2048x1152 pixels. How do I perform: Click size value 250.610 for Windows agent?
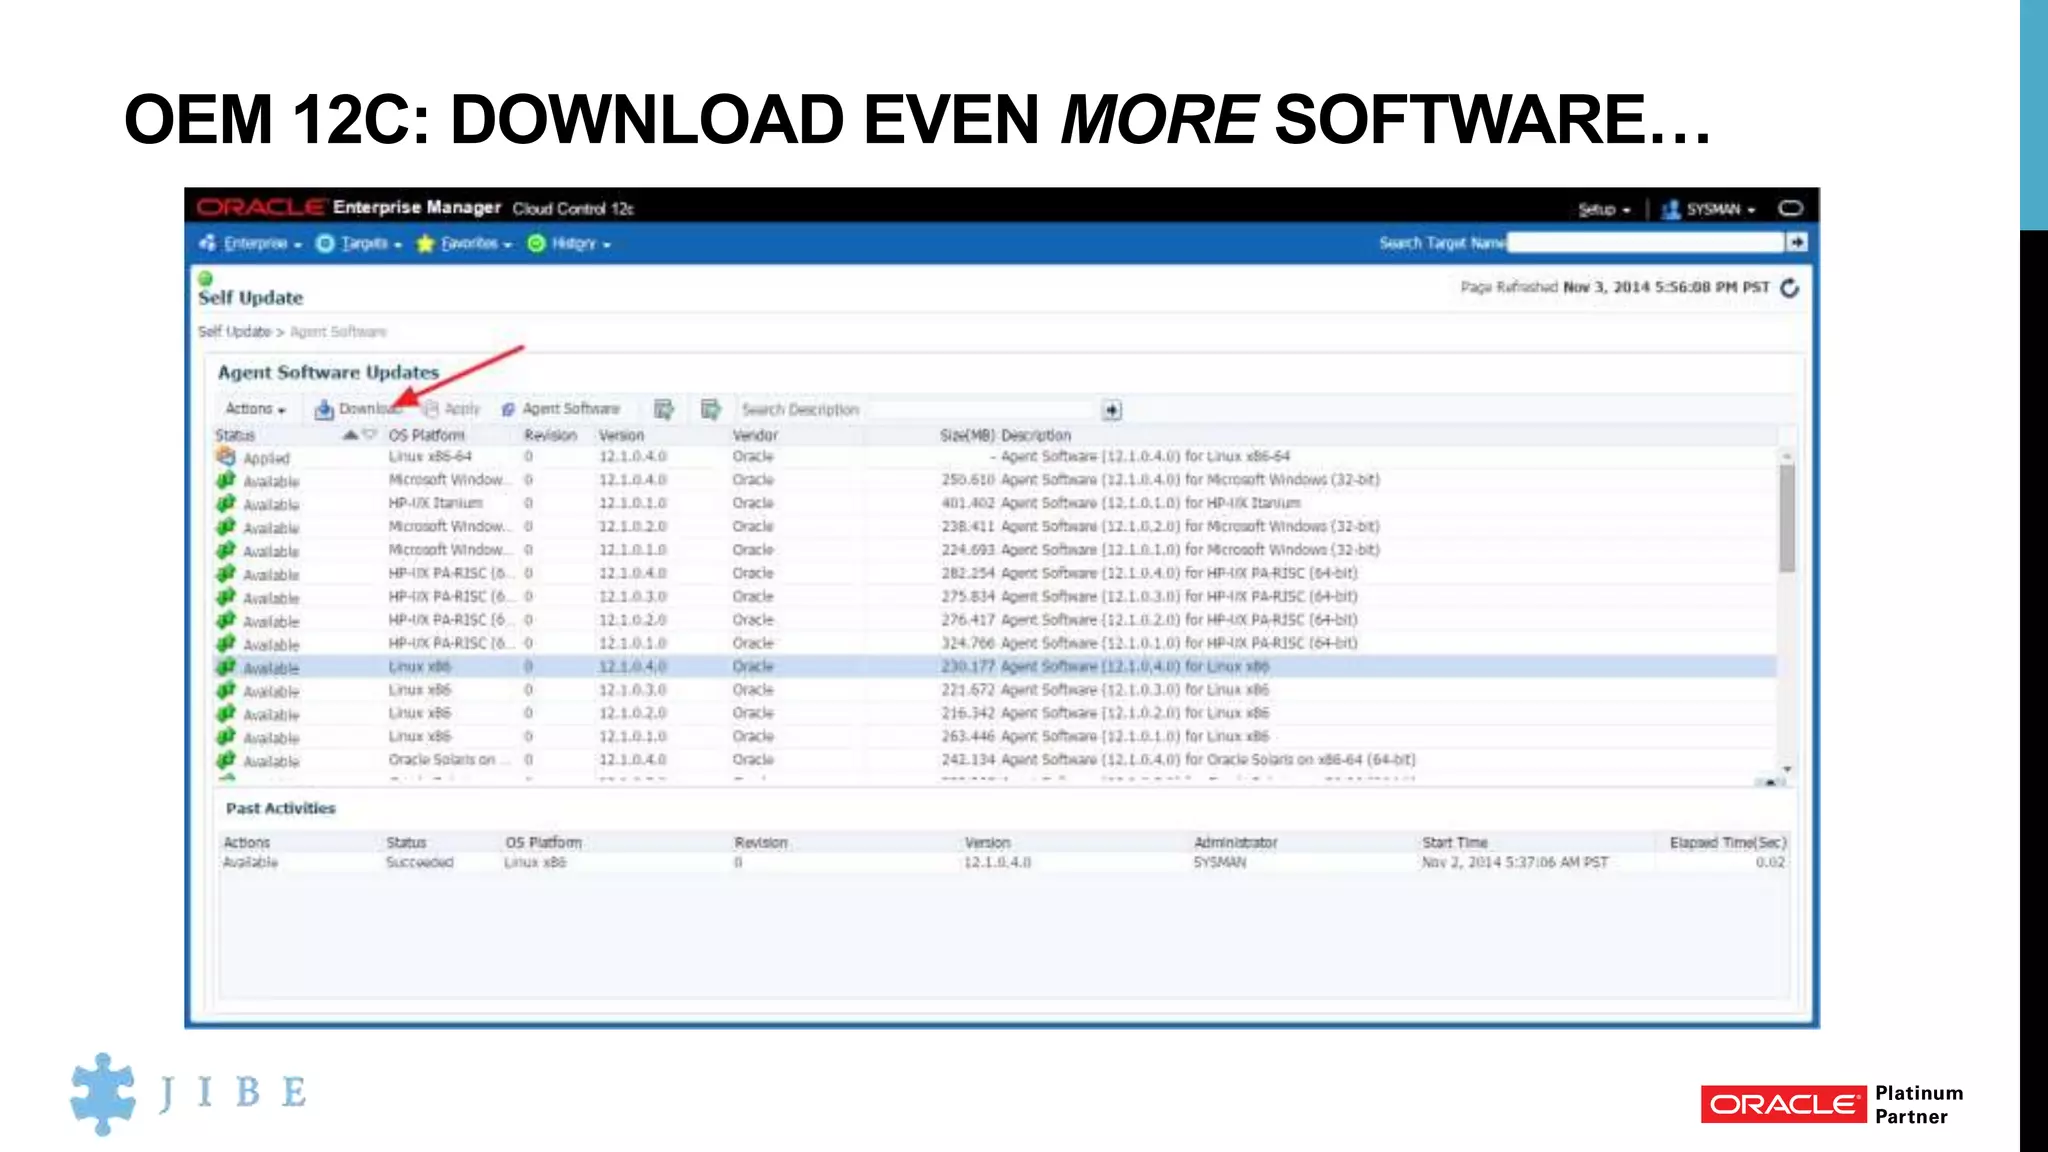pos(967,480)
